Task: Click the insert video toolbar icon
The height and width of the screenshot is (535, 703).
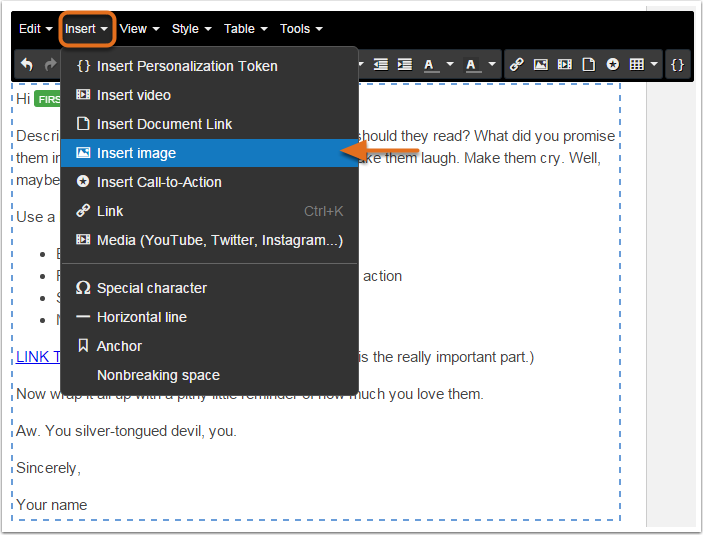Action: point(564,65)
